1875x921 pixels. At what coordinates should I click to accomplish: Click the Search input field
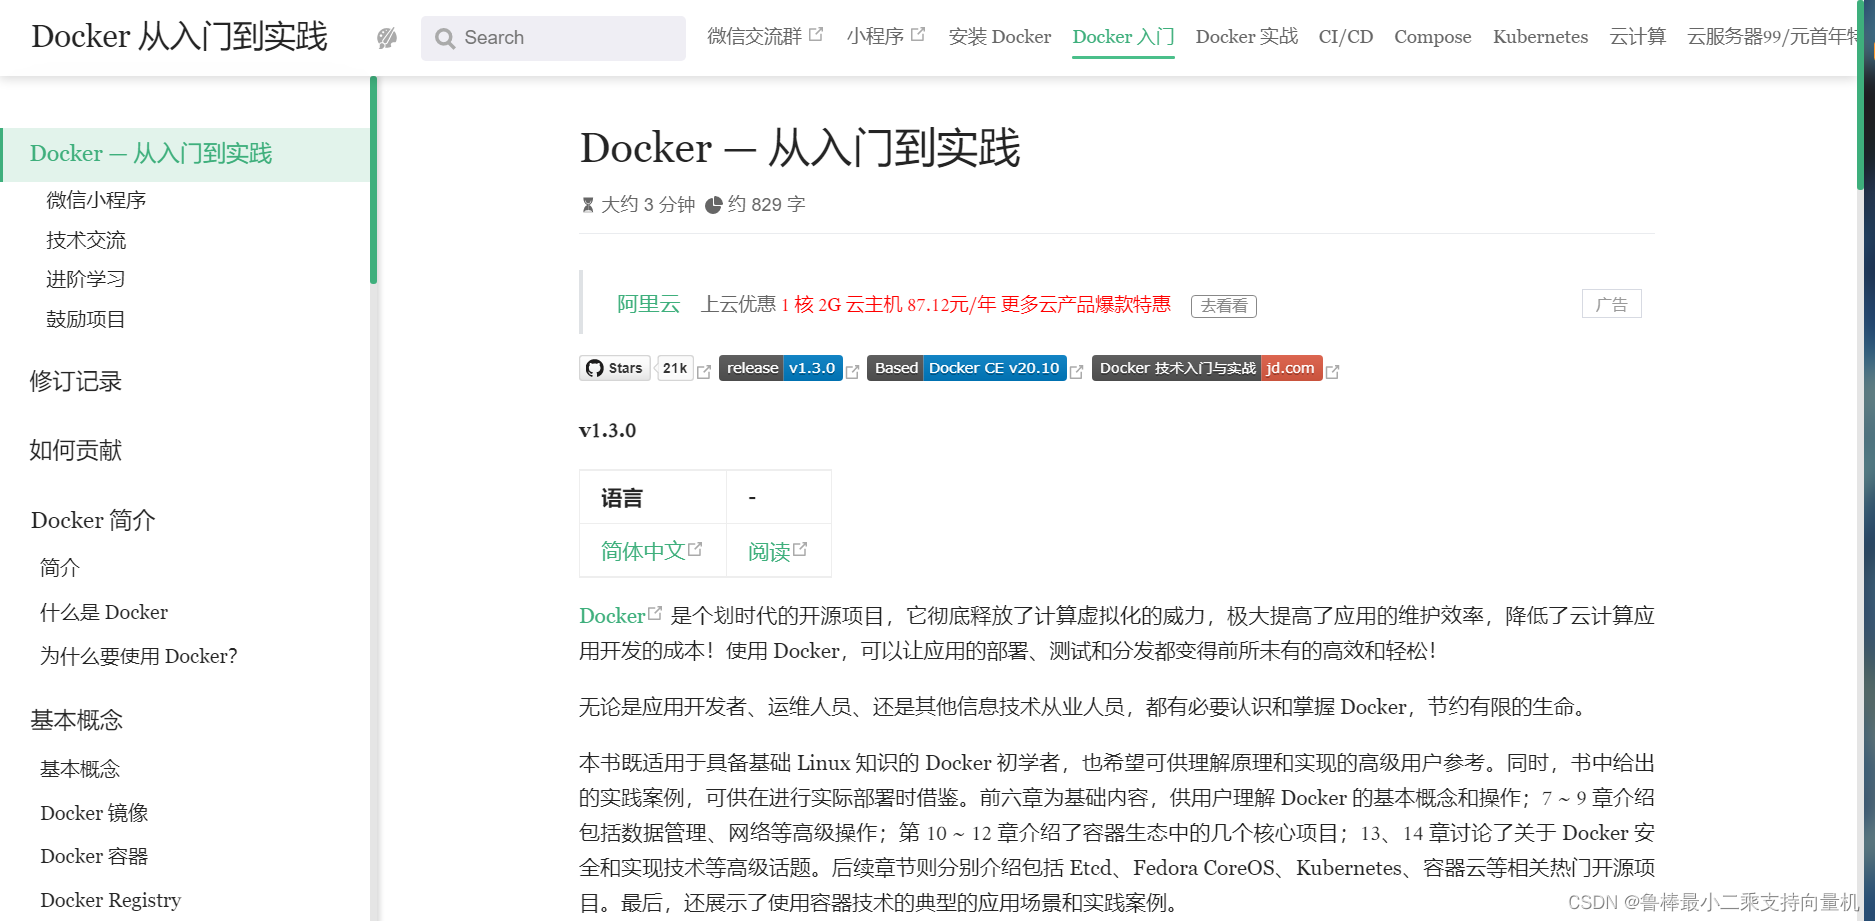tap(553, 38)
